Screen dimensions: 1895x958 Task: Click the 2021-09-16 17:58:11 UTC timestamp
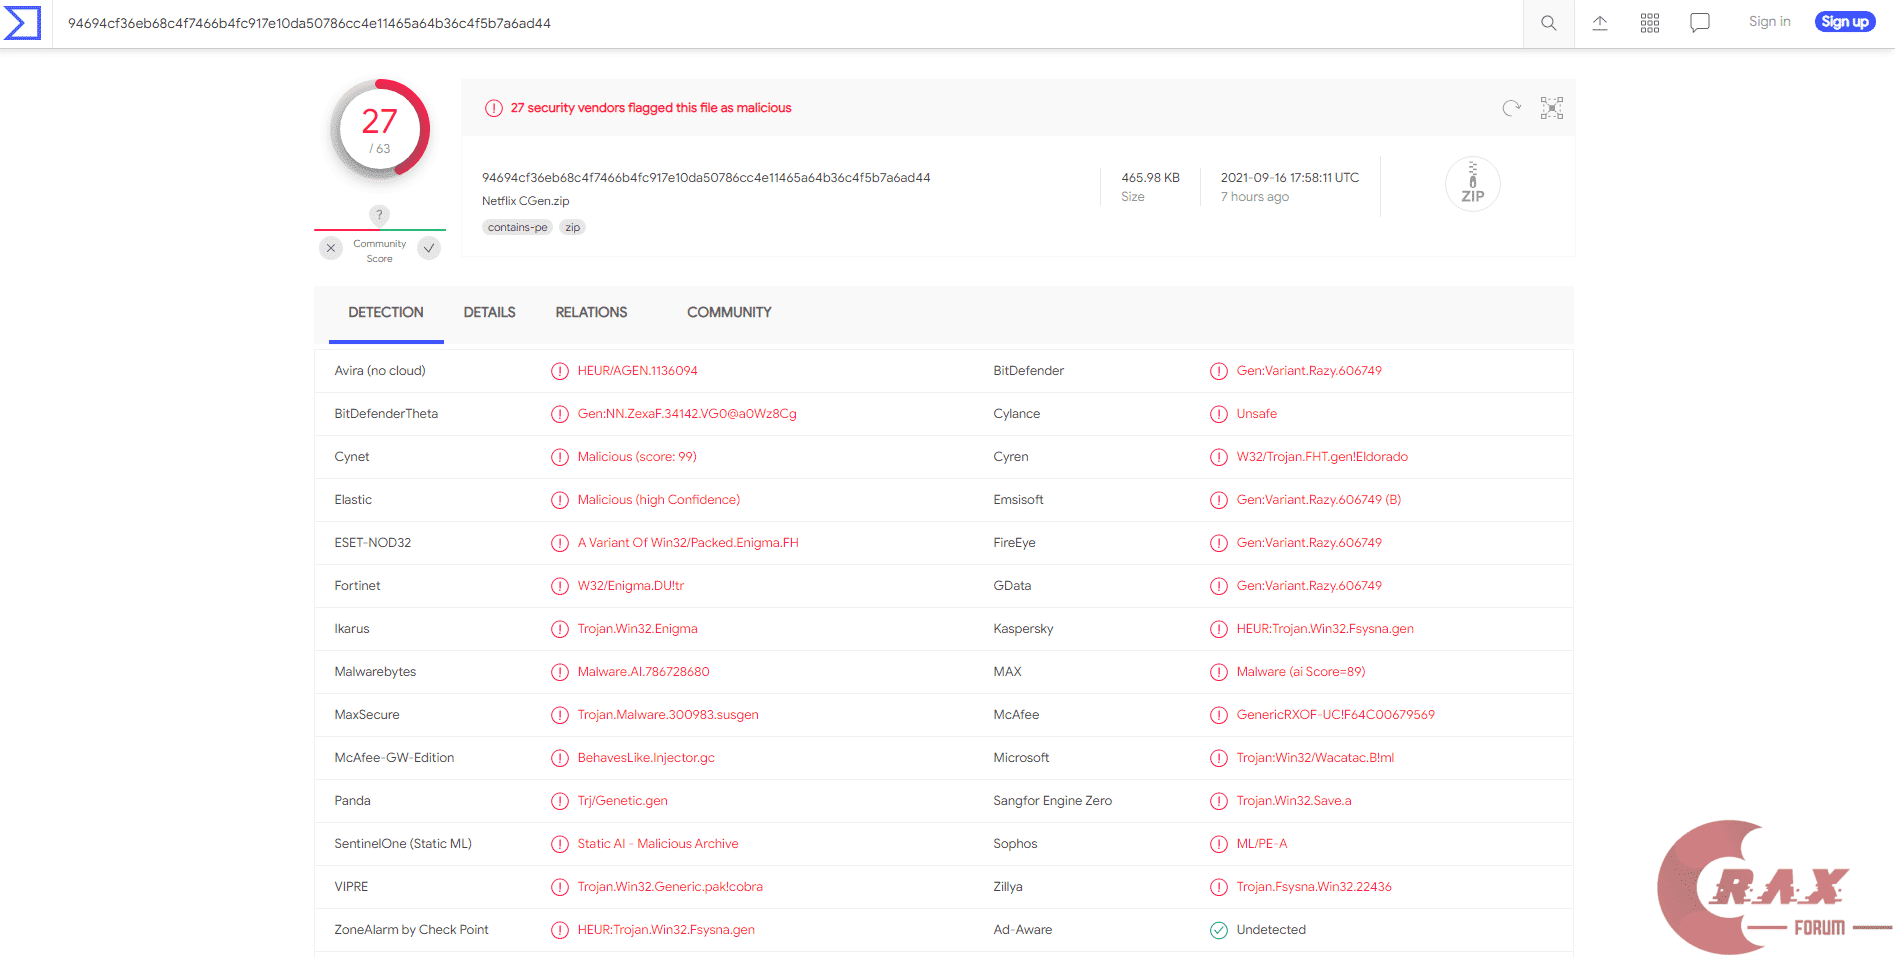tap(1289, 178)
